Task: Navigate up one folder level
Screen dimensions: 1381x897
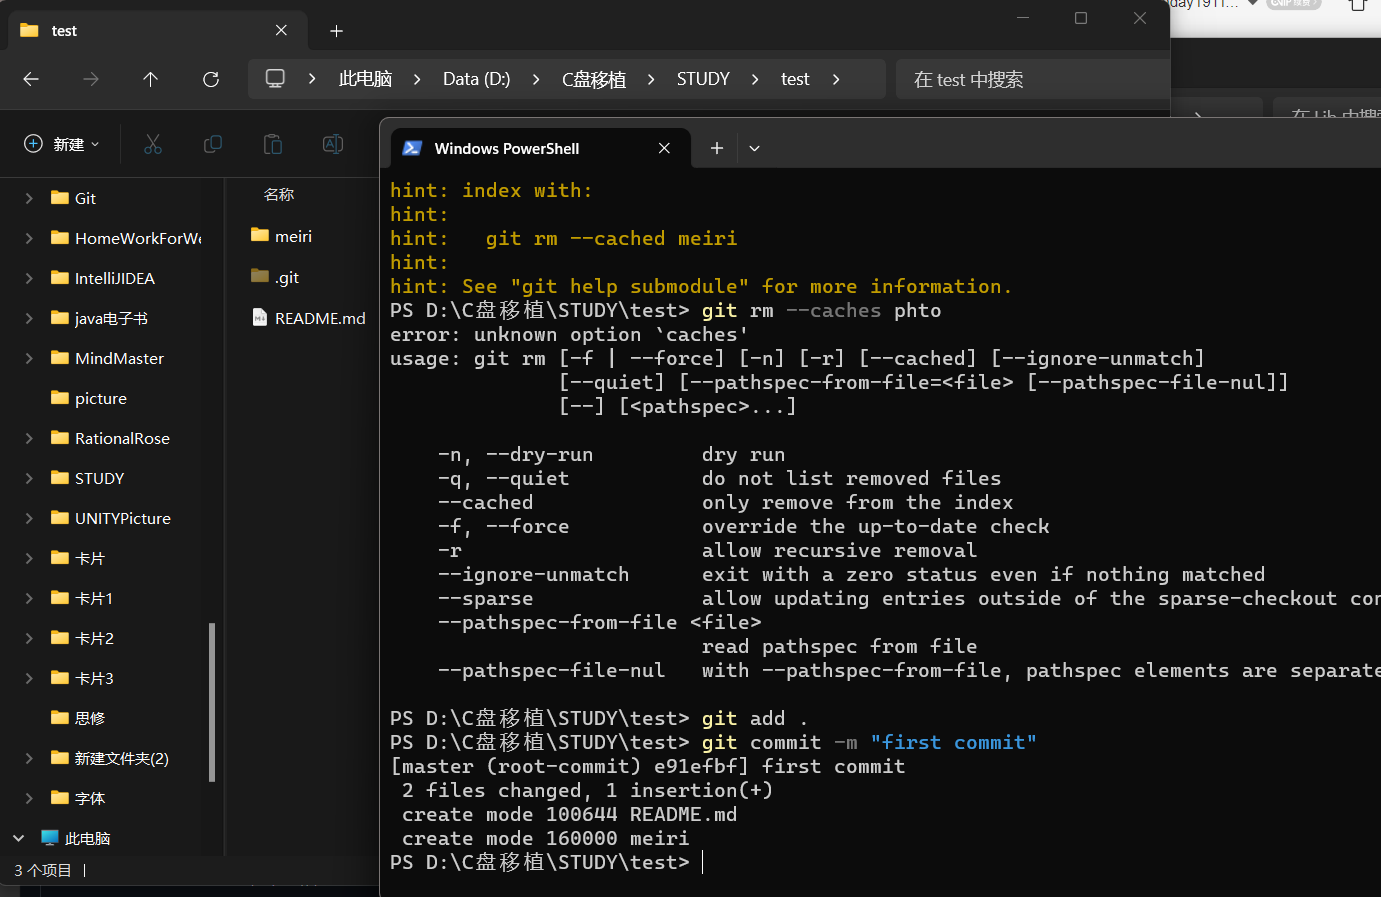Action: [151, 79]
